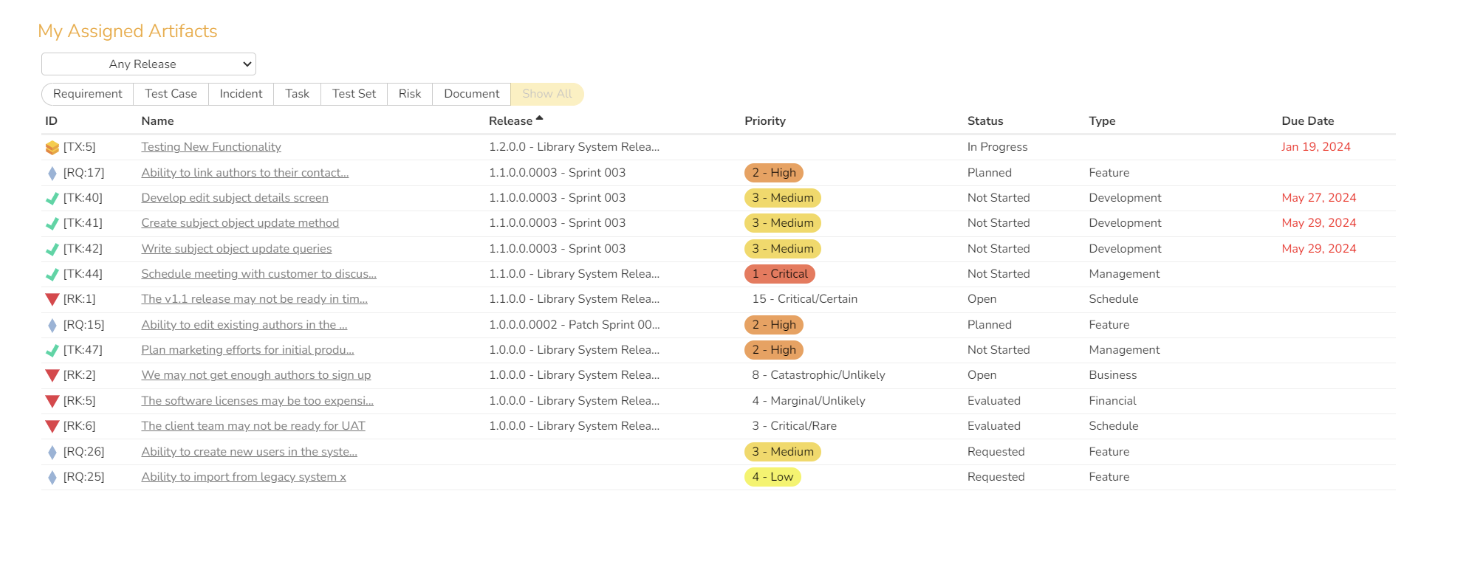1460x572 pixels.
Task: Toggle the Risk filter button
Action: coord(410,94)
